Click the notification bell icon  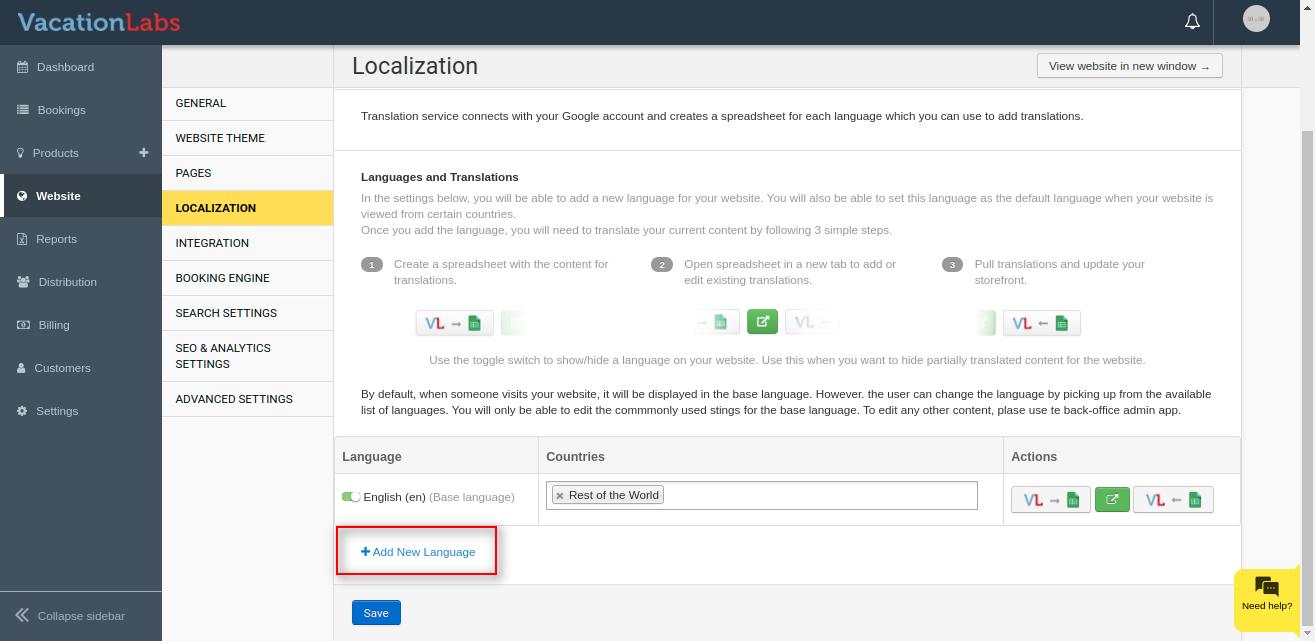click(1192, 21)
